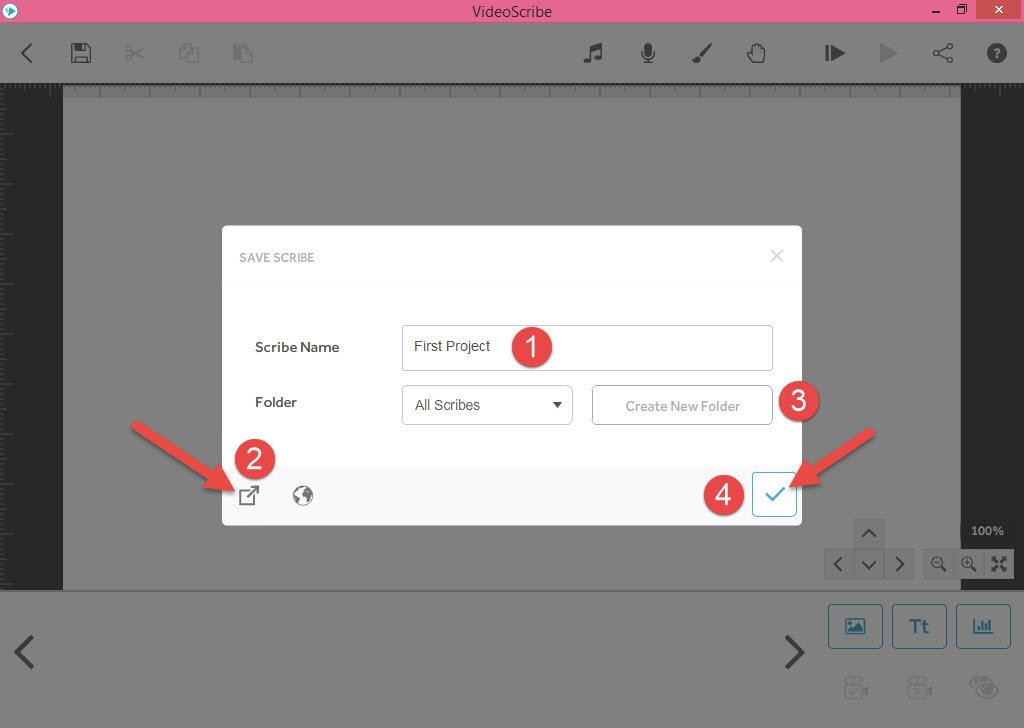Play scribe from start icon

click(x=834, y=53)
